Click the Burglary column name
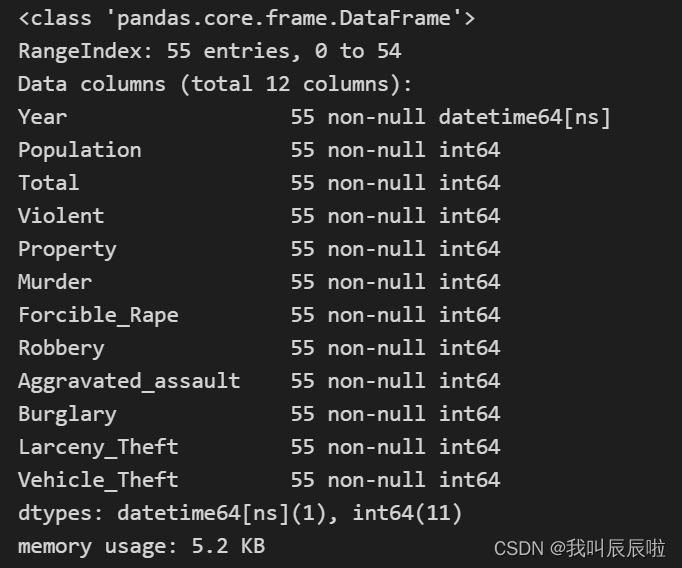Screen dimensions: 682x568 pos(67,414)
